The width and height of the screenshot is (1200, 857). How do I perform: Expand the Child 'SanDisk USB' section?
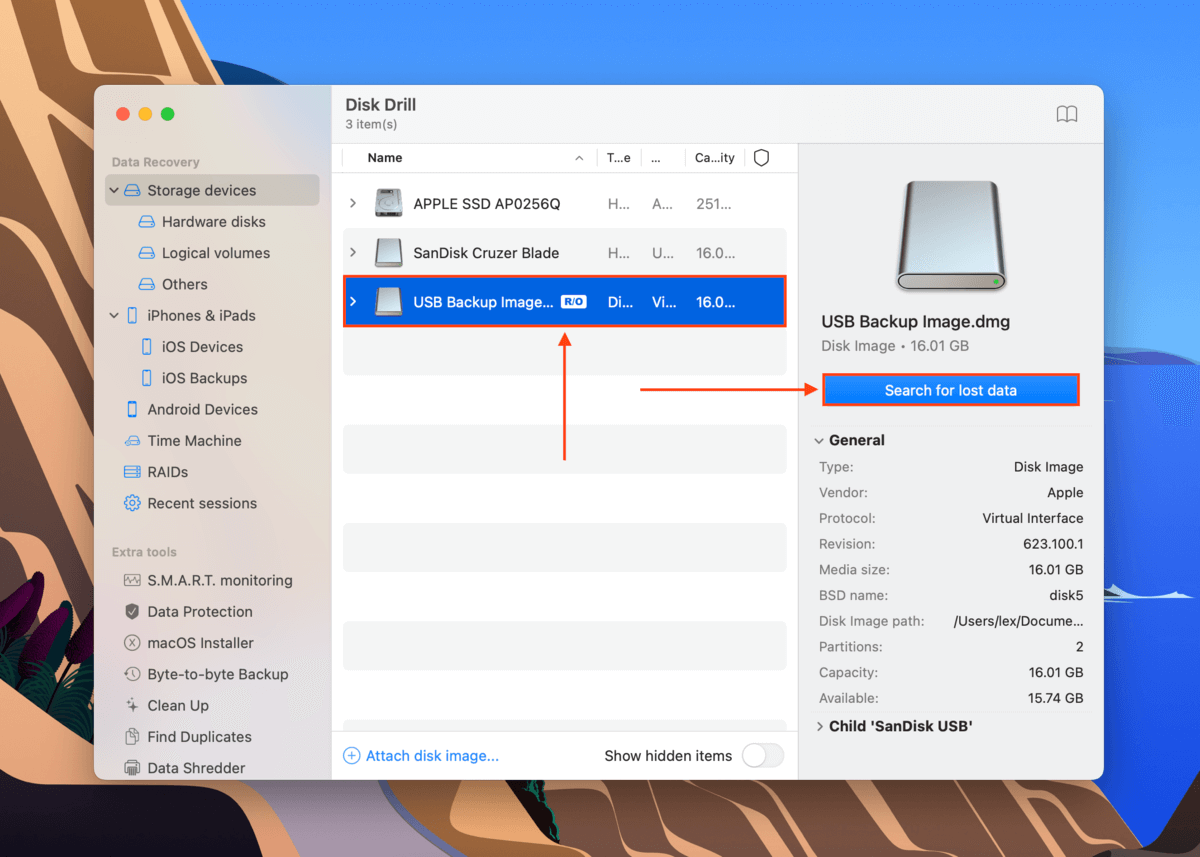click(x=819, y=726)
